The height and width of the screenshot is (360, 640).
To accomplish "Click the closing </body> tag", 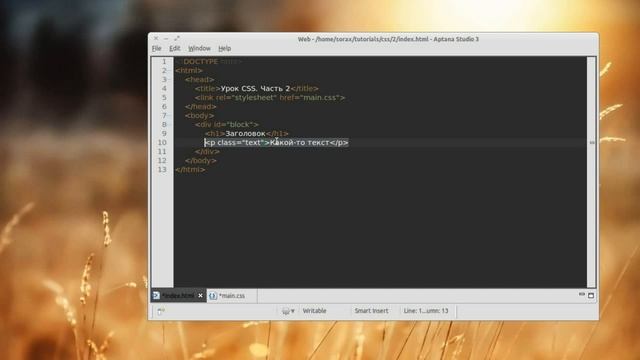I will point(201,160).
